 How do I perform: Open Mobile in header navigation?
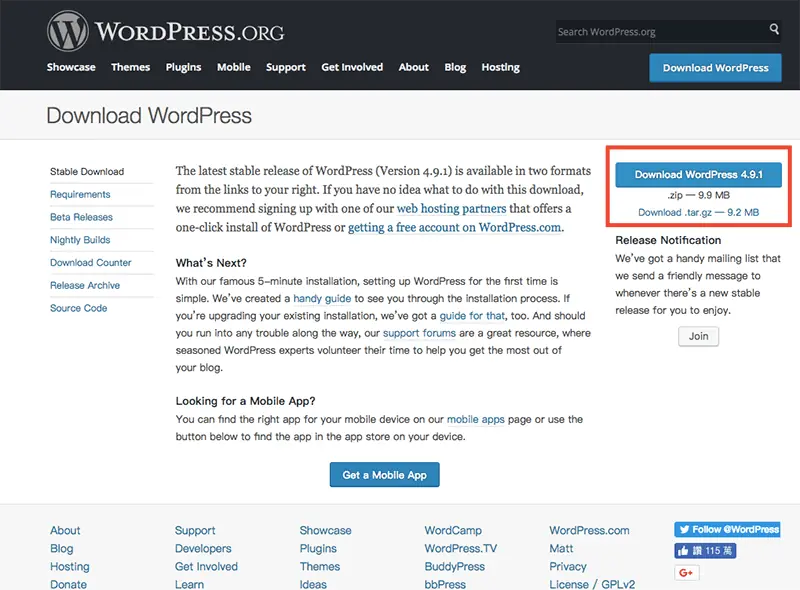click(x=234, y=67)
